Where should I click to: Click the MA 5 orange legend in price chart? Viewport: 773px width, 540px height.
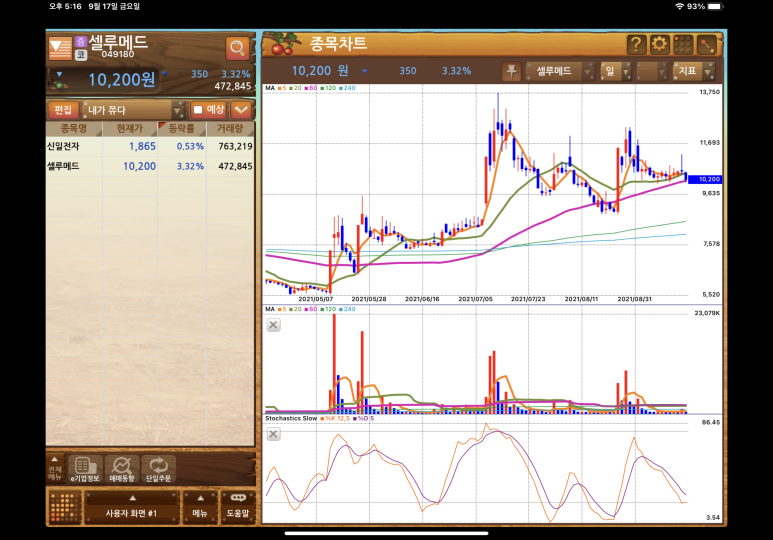click(x=282, y=88)
